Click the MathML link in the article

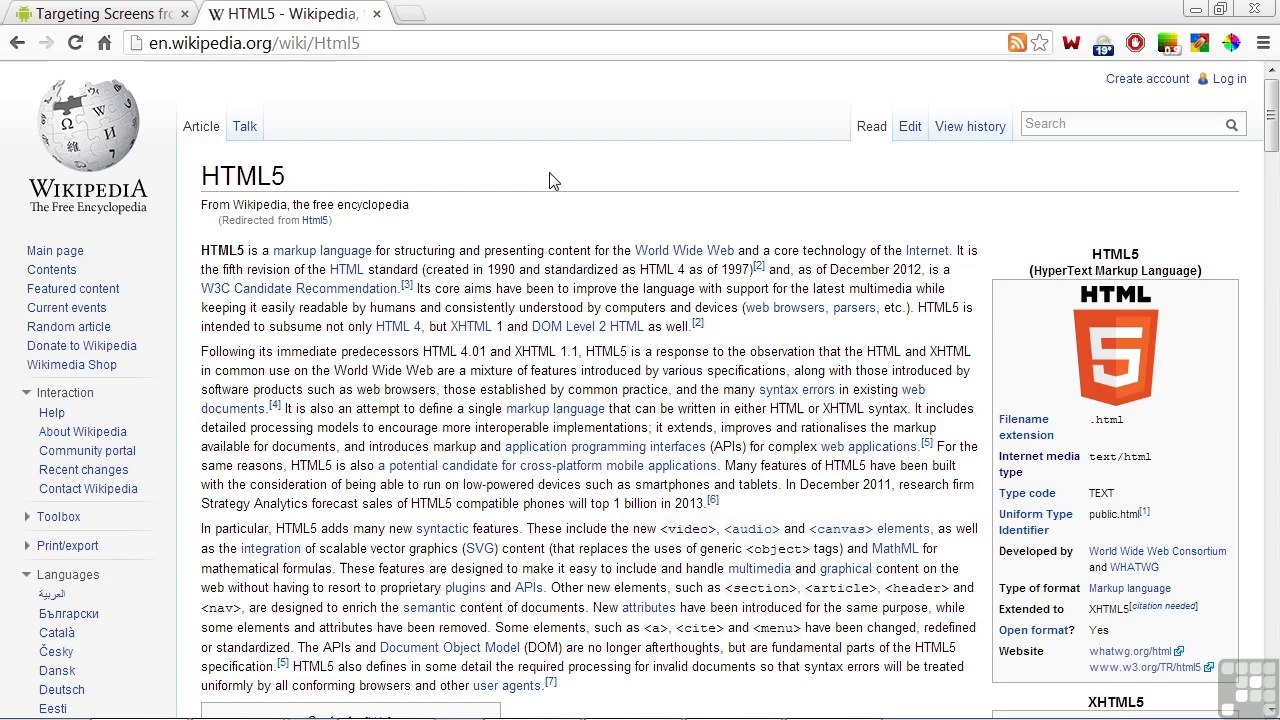point(895,549)
